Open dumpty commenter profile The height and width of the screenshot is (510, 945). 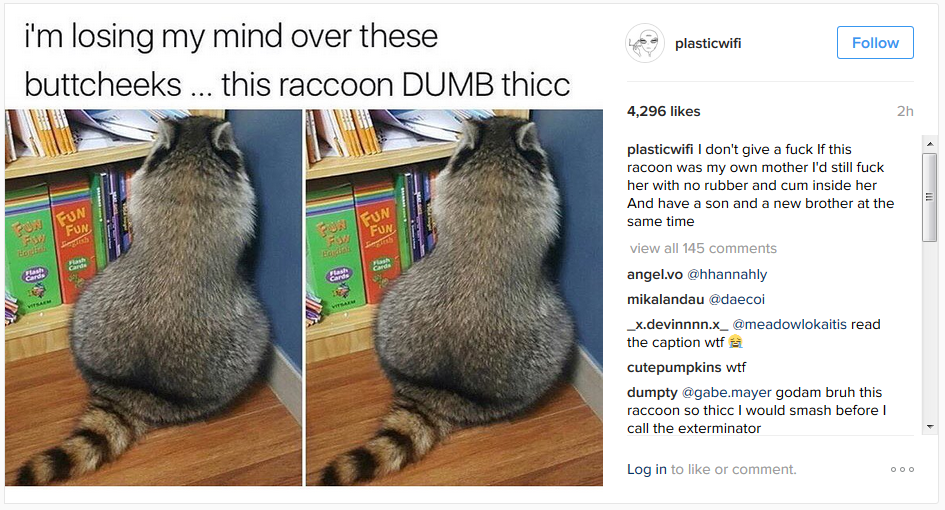click(652, 392)
